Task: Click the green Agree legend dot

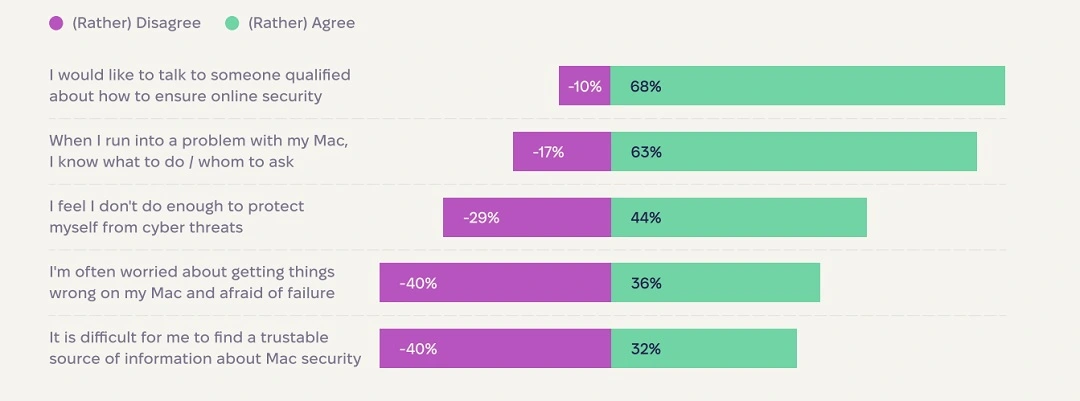Action: point(232,23)
